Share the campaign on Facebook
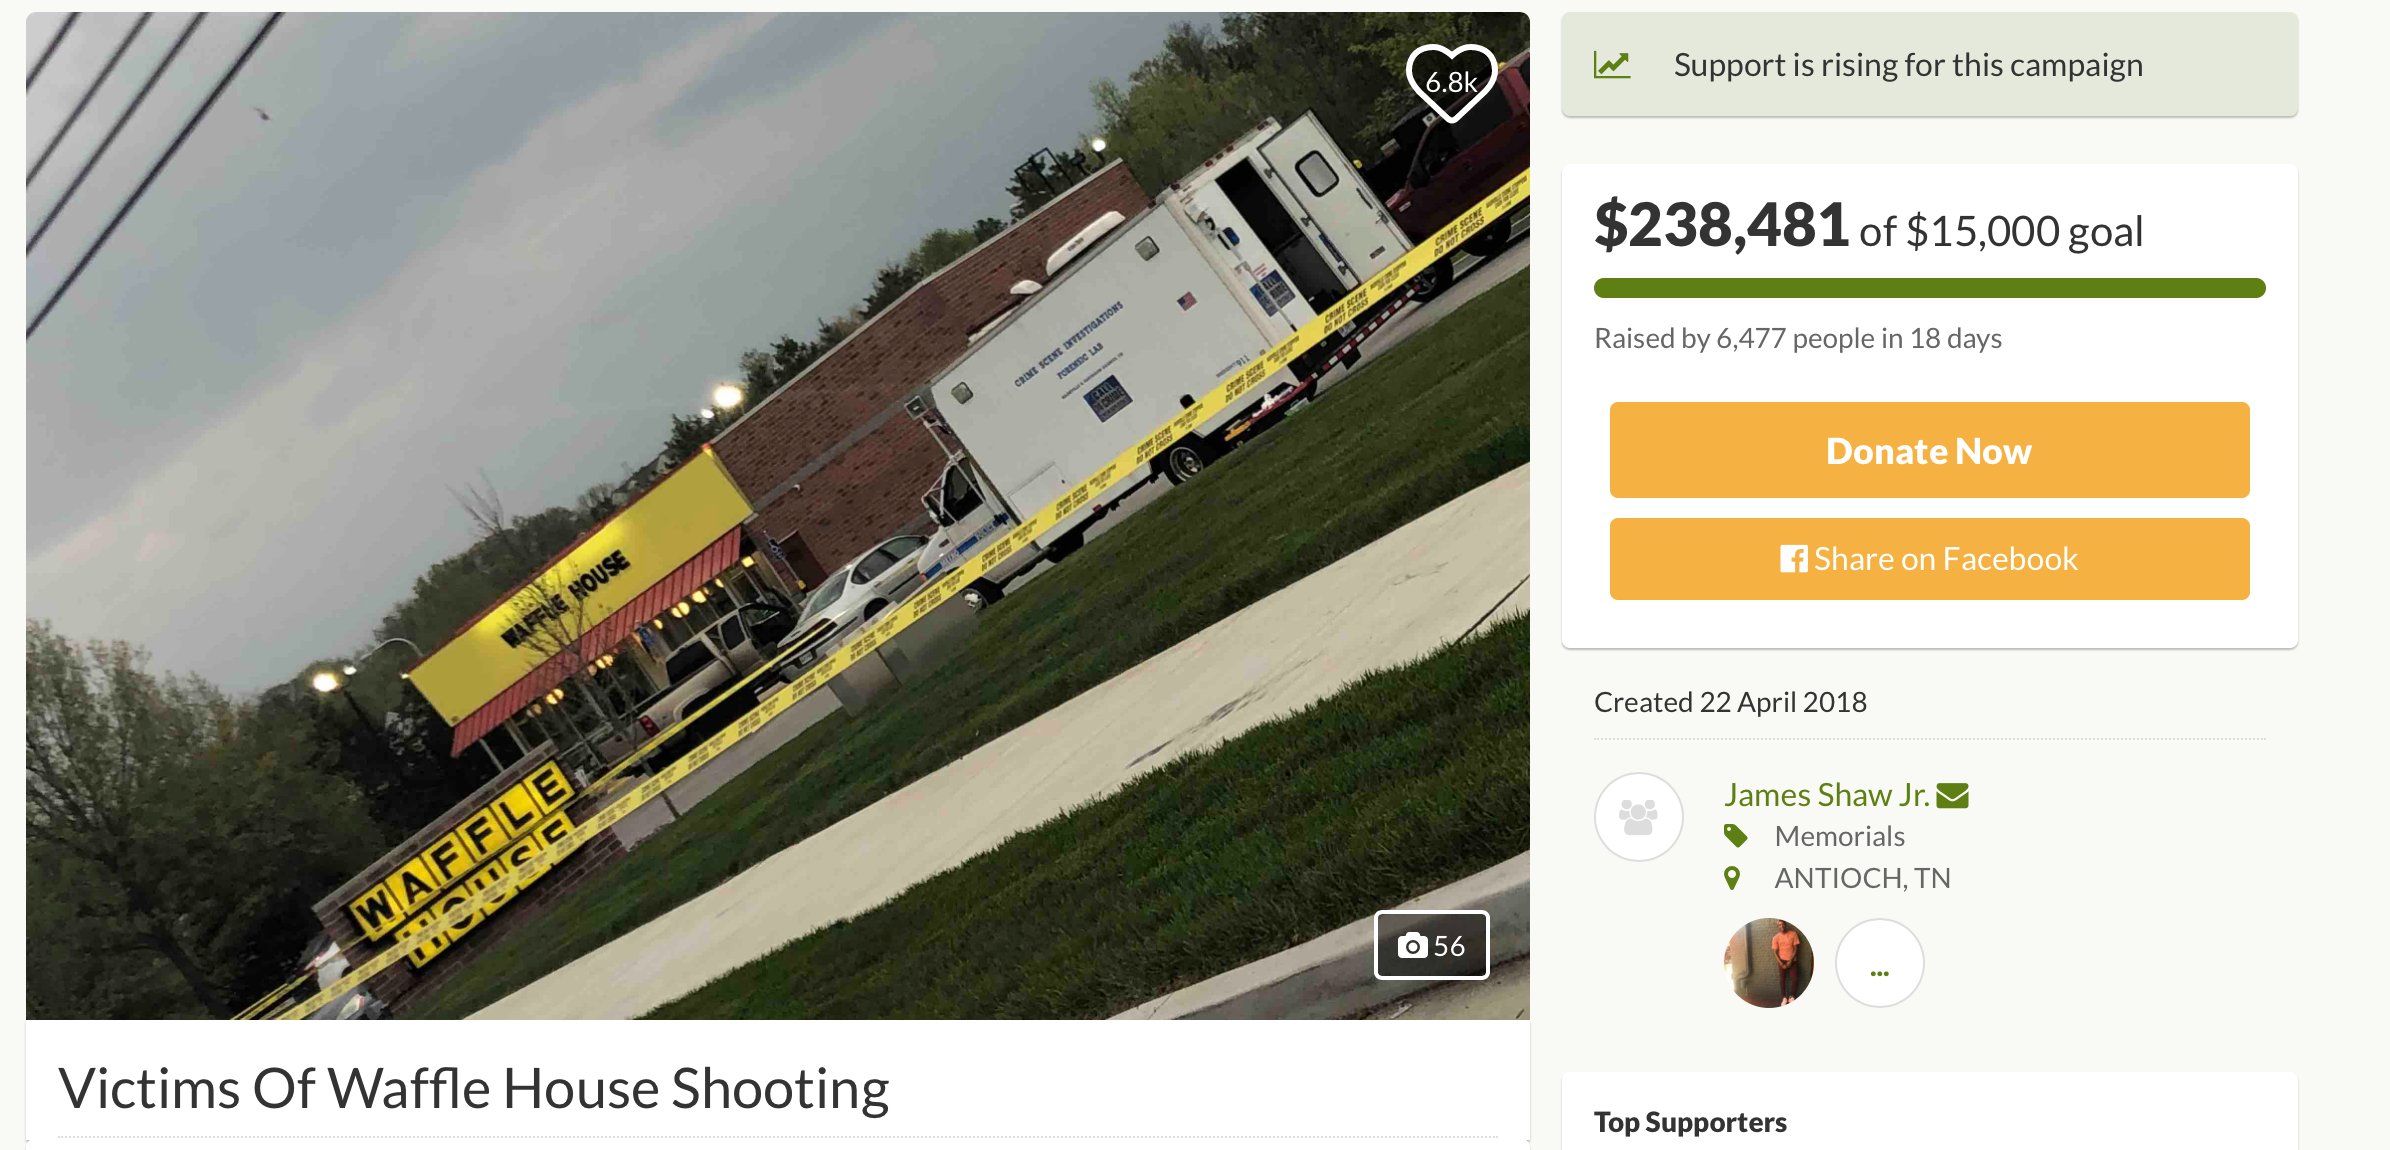This screenshot has width=2390, height=1150. tap(1929, 559)
